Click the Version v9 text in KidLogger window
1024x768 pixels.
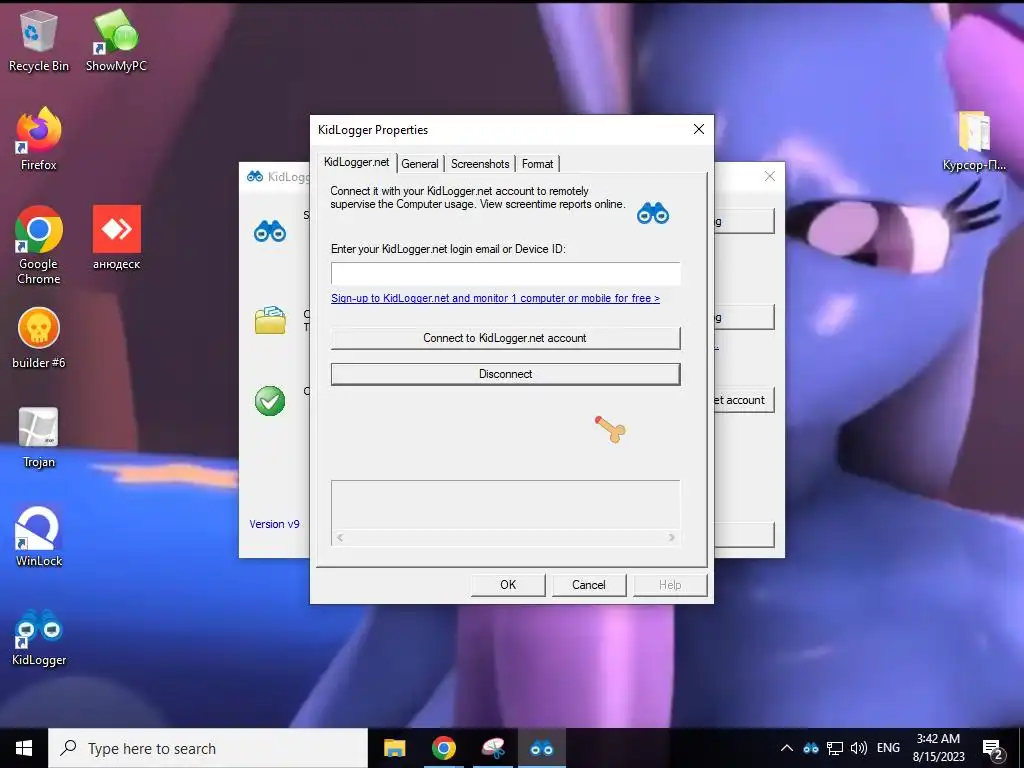(274, 524)
